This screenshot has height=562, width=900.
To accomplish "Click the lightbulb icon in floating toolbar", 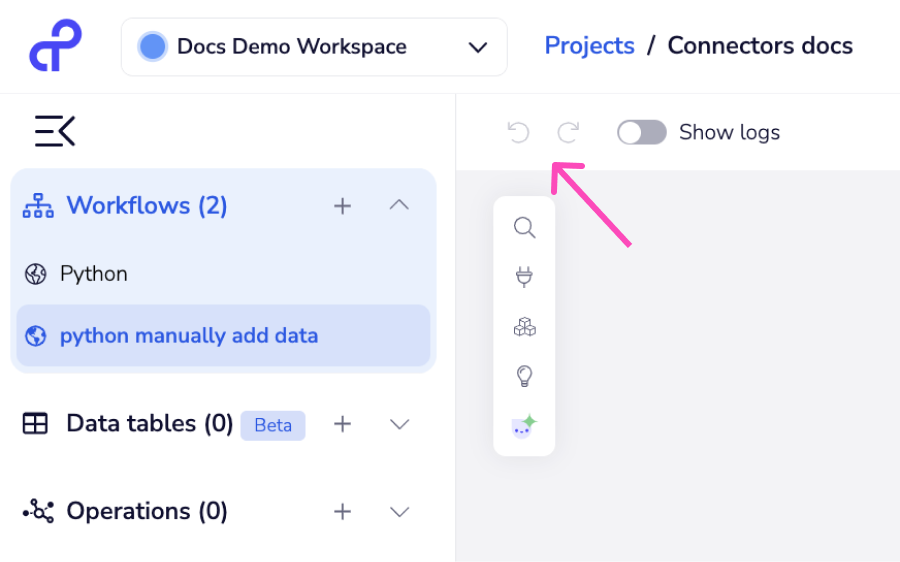I will click(x=524, y=376).
